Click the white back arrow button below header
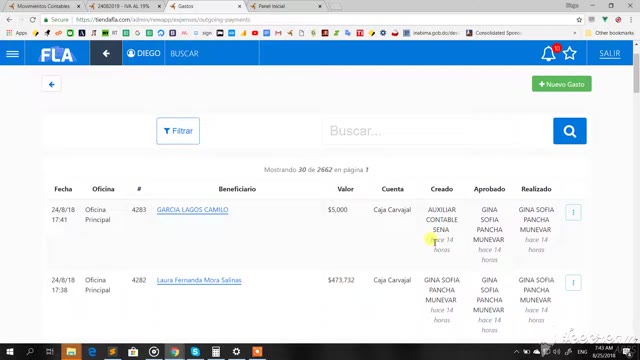This screenshot has width=640, height=360. click(x=51, y=84)
